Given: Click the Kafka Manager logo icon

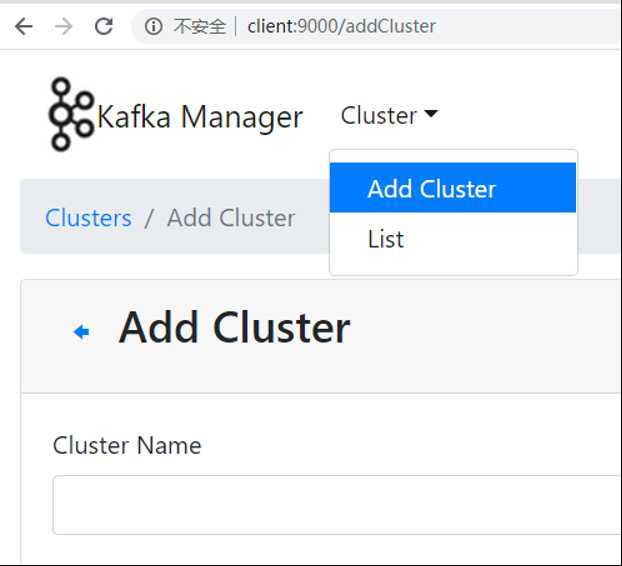Looking at the screenshot, I should click(x=71, y=114).
